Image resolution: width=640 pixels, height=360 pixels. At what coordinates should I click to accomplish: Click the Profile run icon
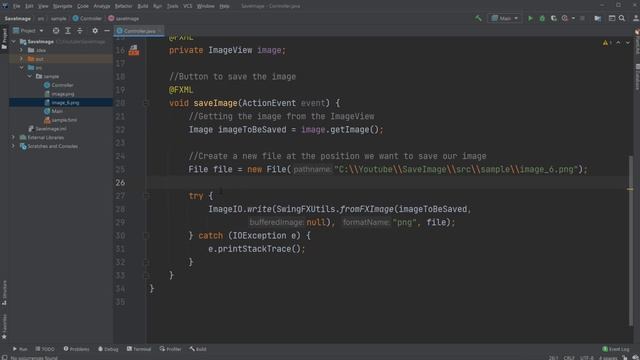click(x=564, y=18)
